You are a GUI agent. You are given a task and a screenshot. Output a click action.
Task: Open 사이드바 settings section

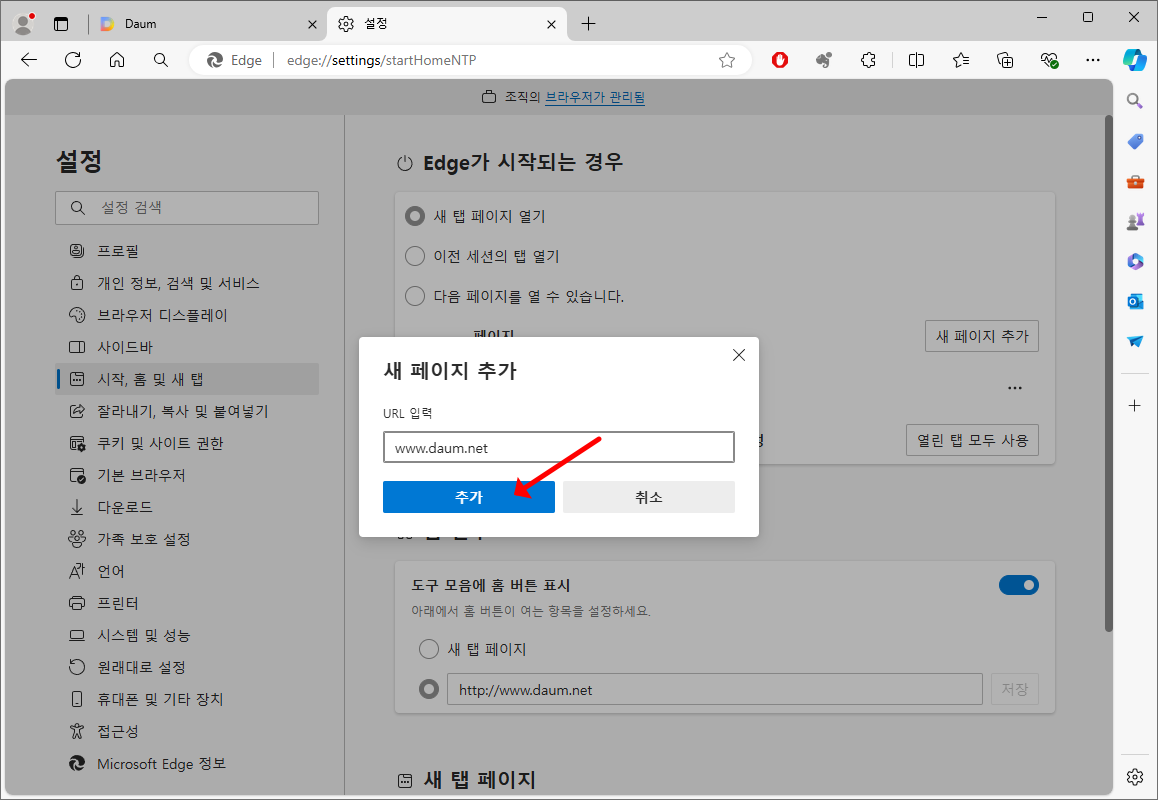[187, 347]
